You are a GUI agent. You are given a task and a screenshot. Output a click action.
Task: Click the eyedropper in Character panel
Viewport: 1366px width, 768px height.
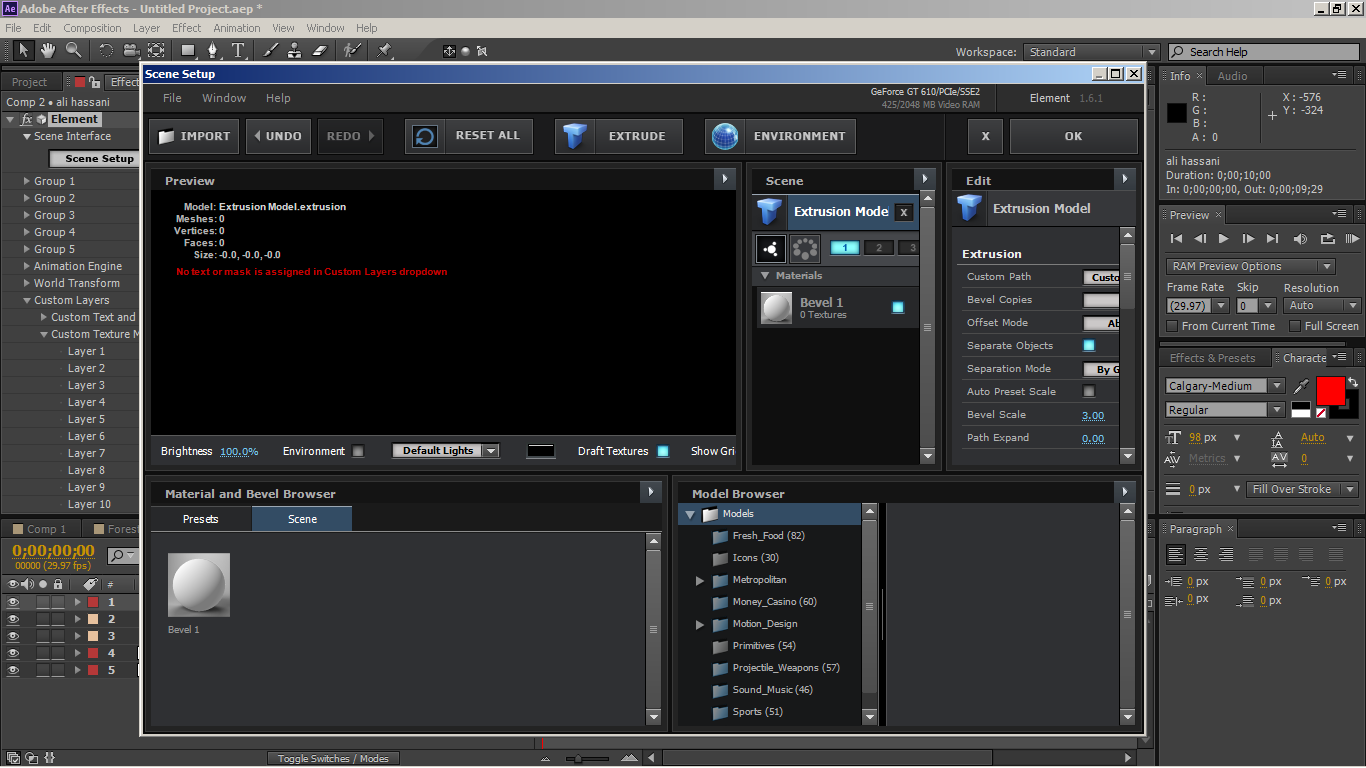point(1301,386)
